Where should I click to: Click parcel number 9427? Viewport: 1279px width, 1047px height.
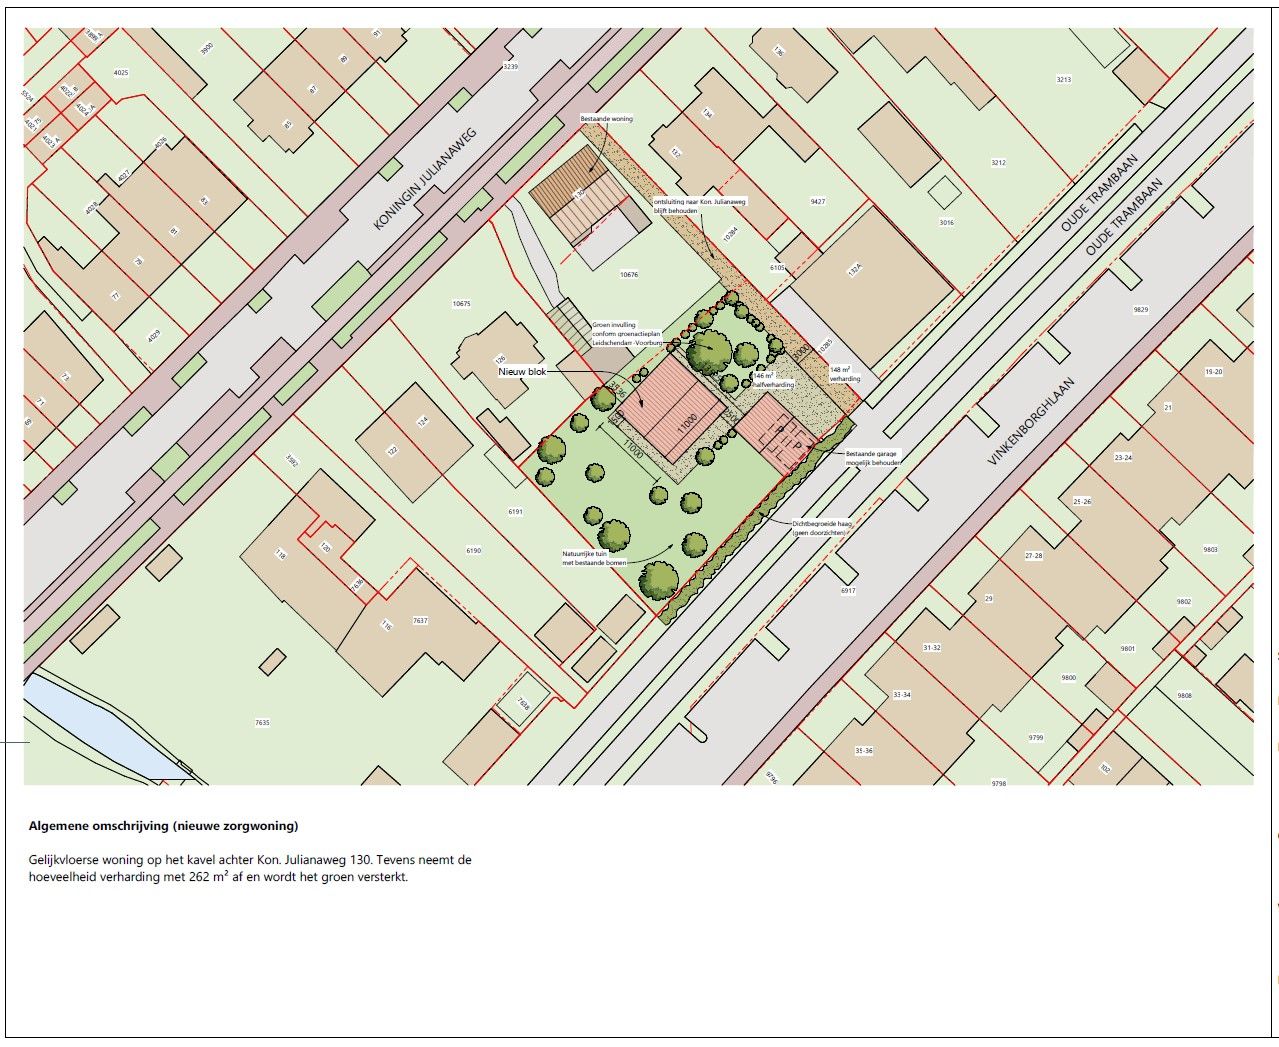pyautogui.click(x=818, y=201)
